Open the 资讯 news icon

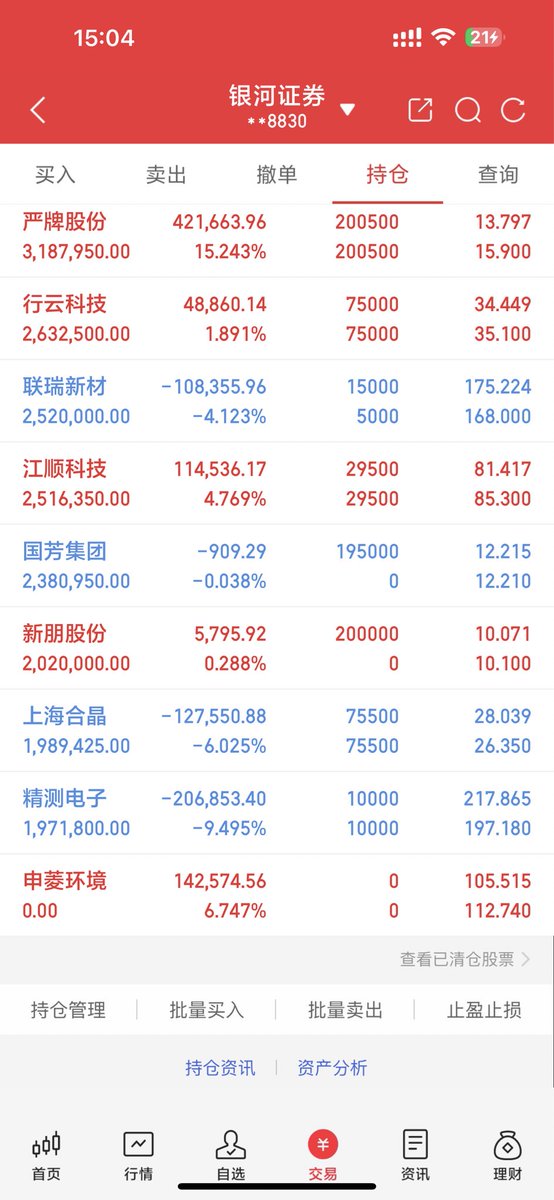(415, 1144)
